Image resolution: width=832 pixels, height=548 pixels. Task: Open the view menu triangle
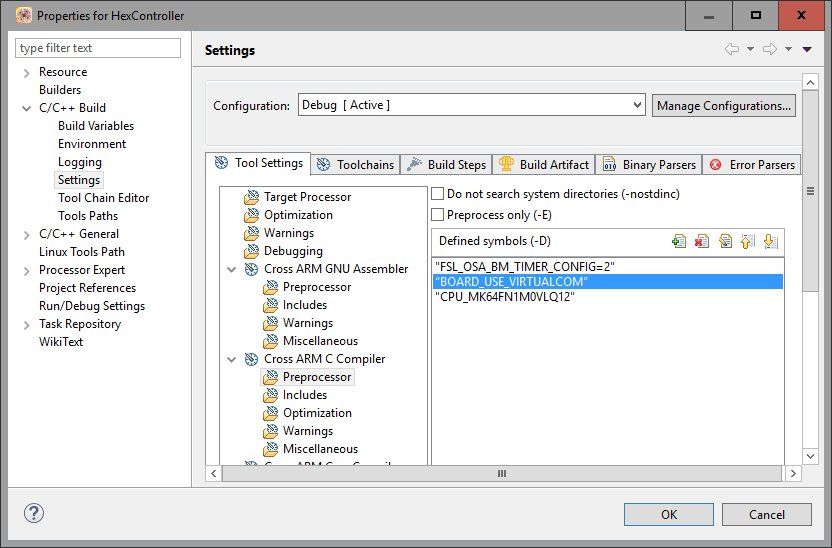807,49
